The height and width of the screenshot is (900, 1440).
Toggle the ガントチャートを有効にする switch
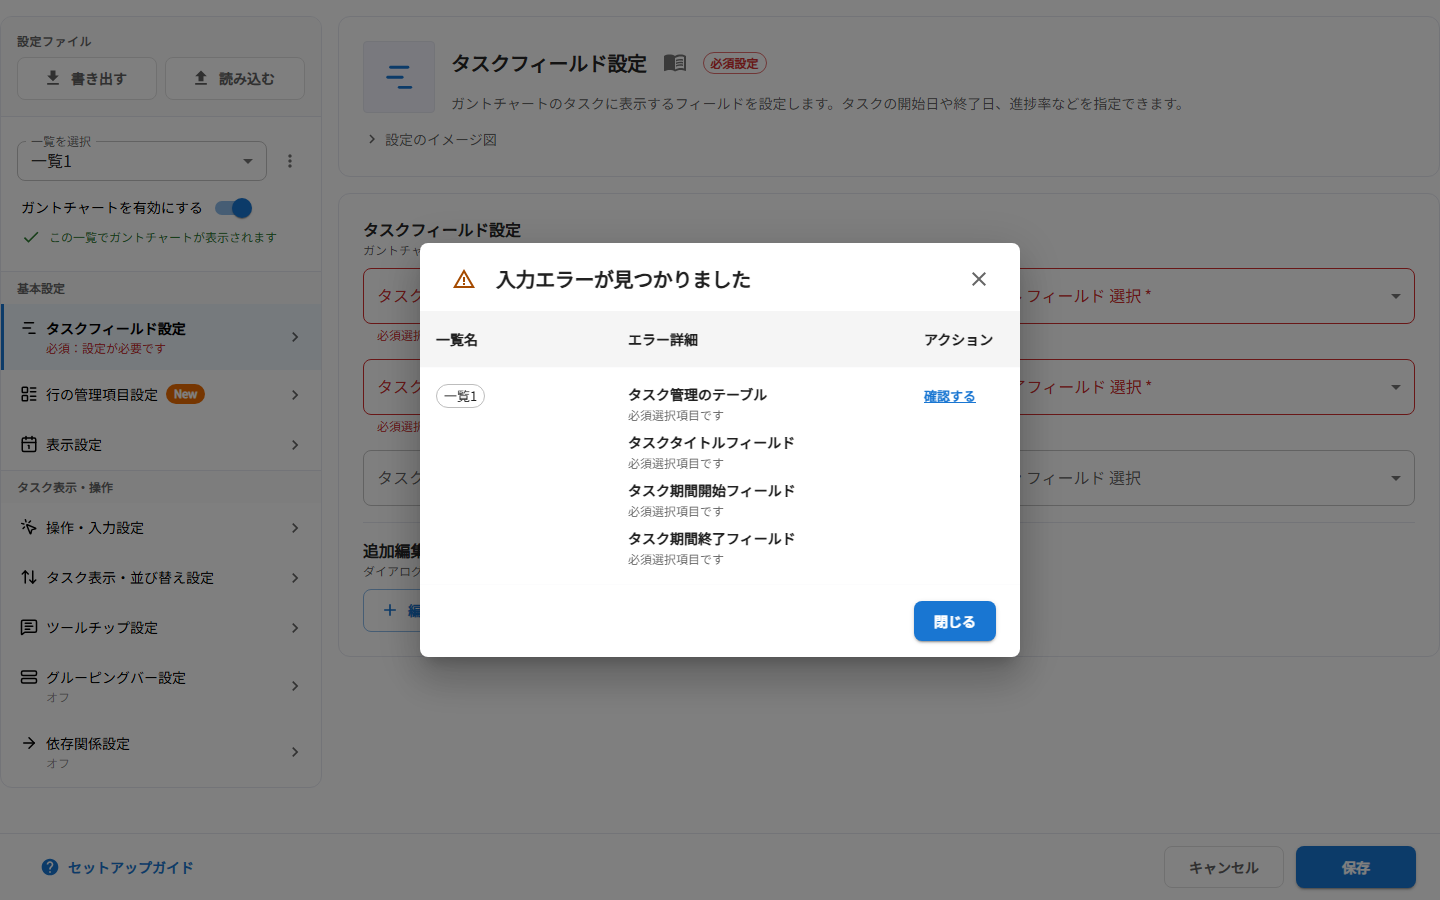(x=234, y=208)
